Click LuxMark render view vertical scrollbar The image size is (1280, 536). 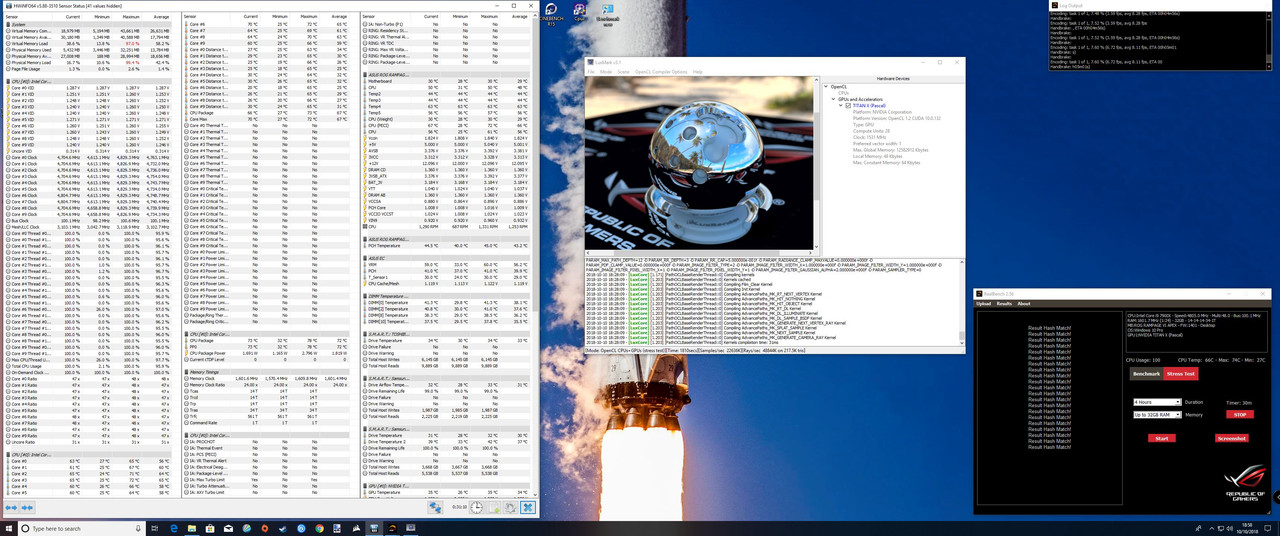(x=816, y=164)
